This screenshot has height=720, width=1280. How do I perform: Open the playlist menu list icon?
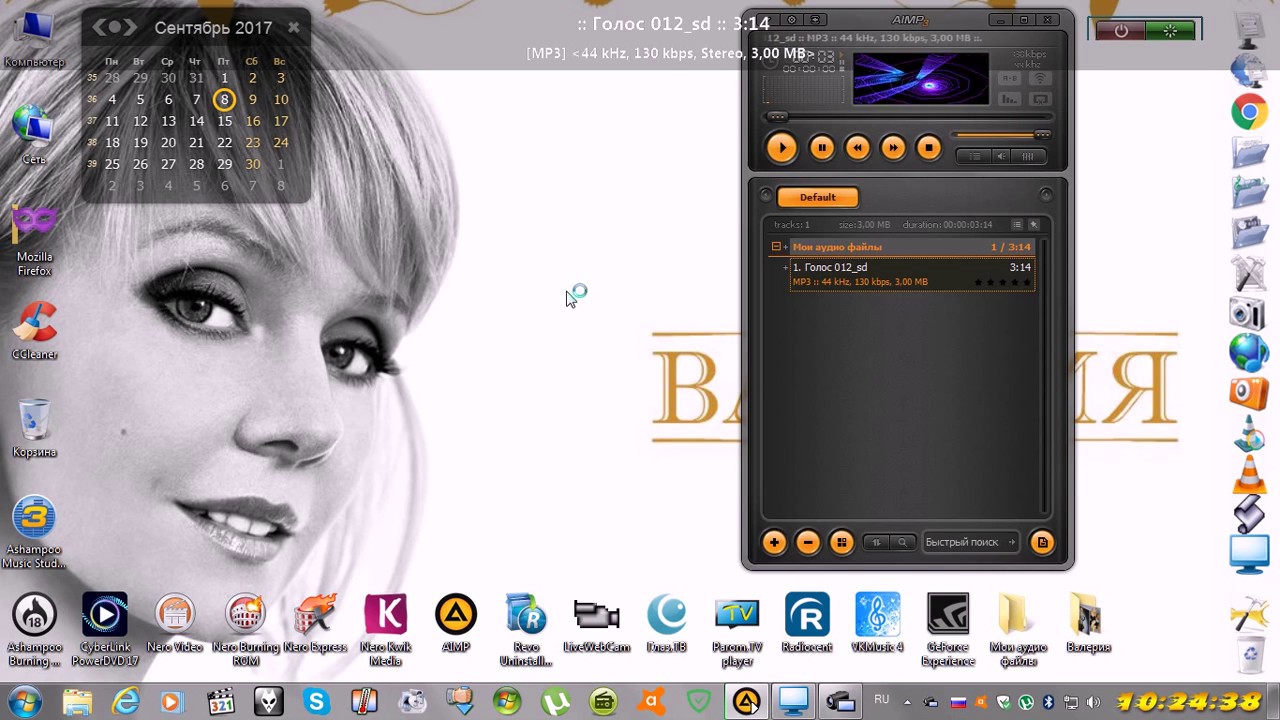pyautogui.click(x=1017, y=225)
